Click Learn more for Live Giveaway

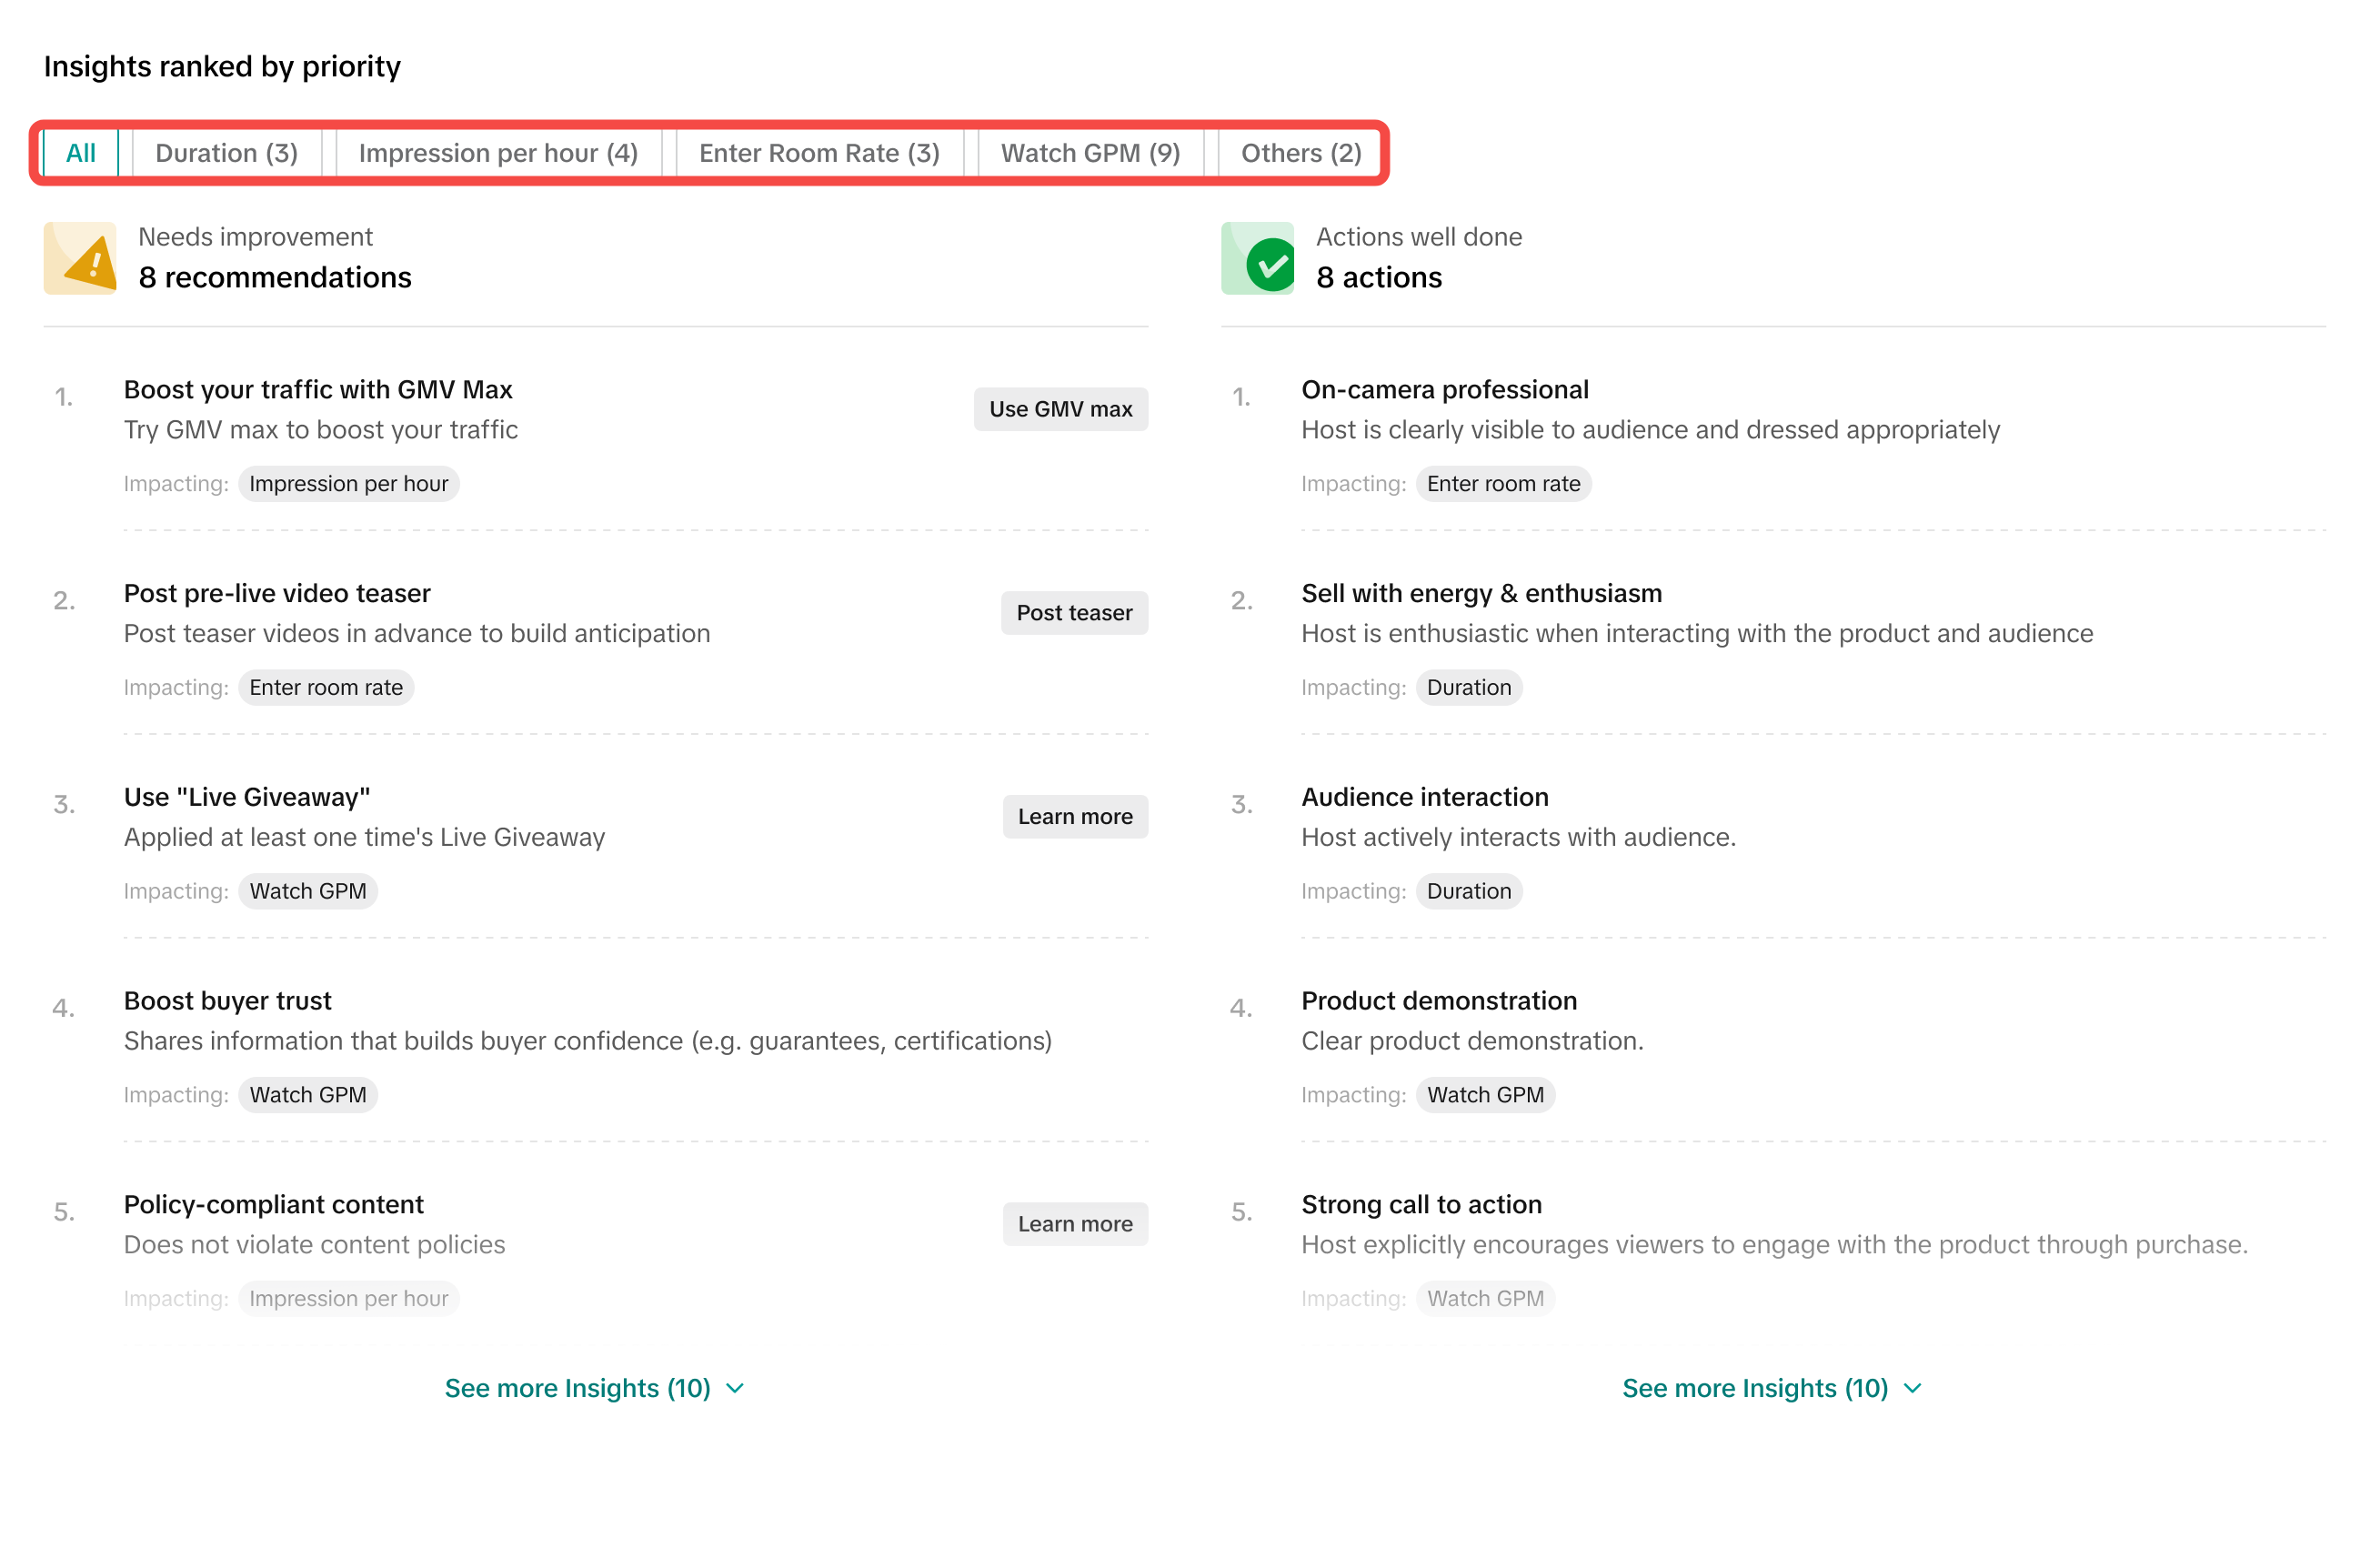[1075, 817]
